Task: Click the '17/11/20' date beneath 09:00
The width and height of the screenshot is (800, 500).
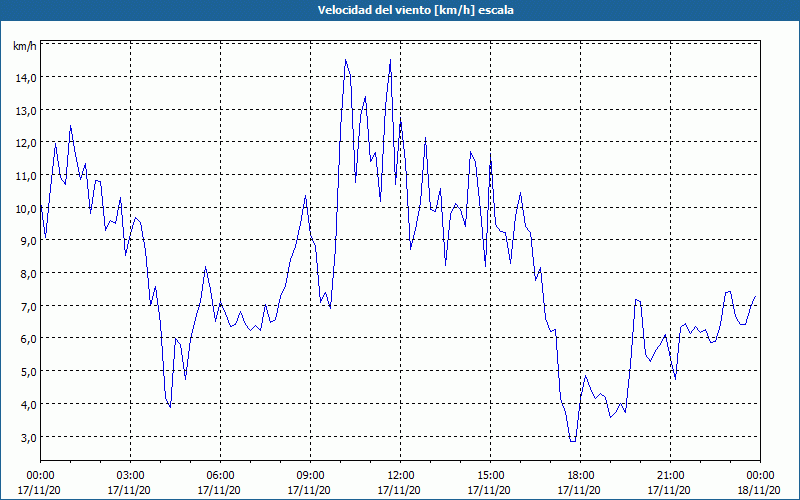Action: tap(309, 490)
